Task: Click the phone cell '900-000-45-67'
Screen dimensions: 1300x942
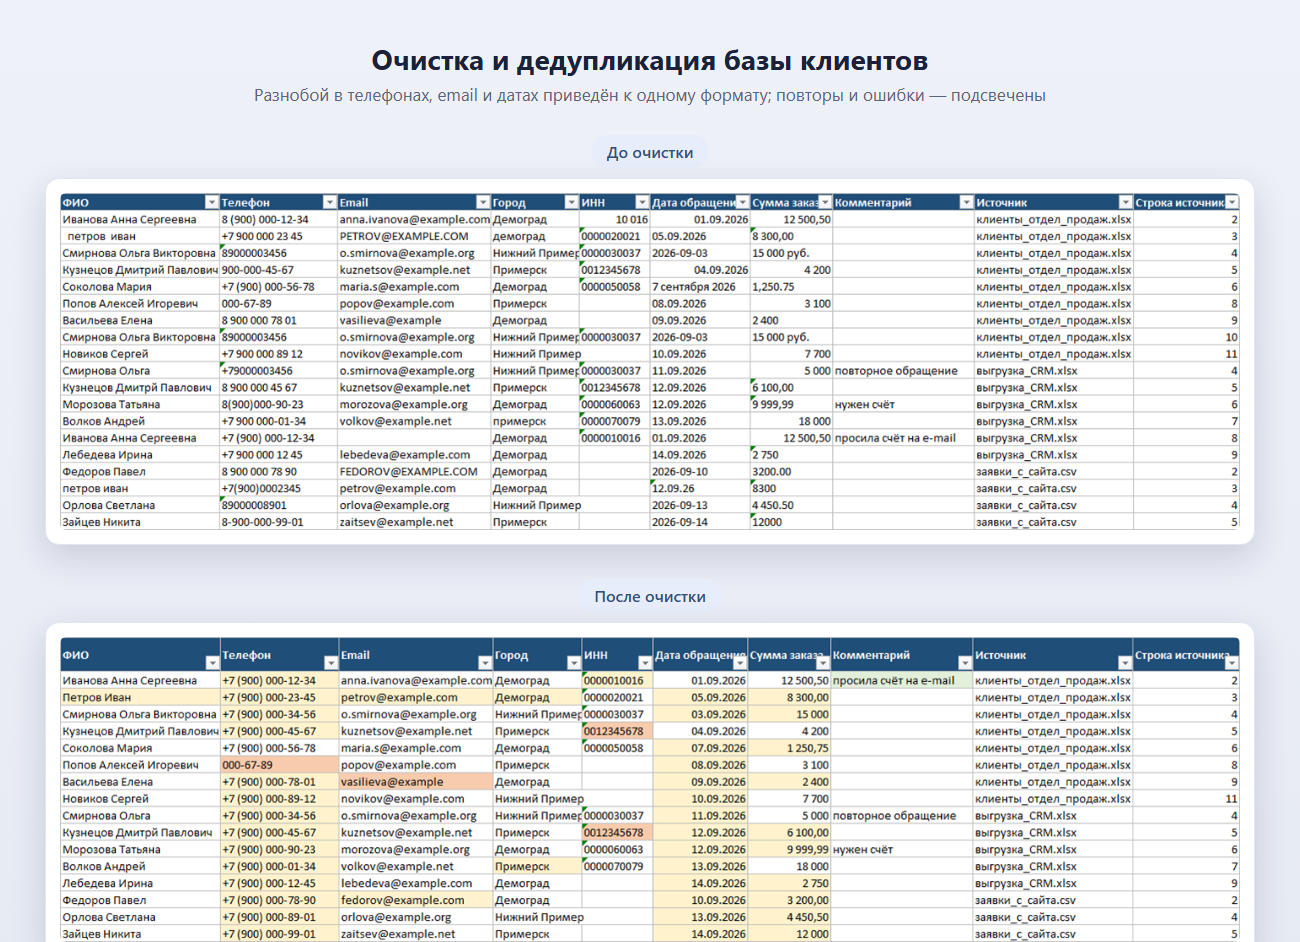Action: [x=279, y=270]
